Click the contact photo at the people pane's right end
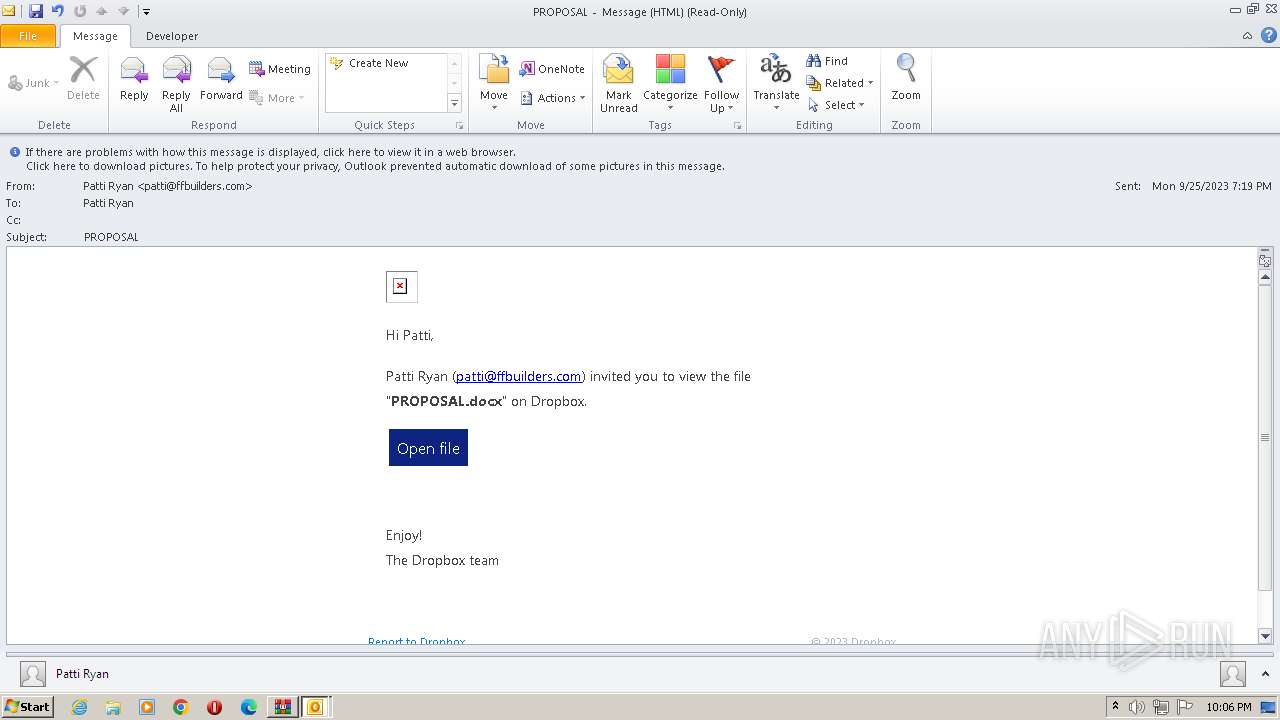 [1233, 674]
